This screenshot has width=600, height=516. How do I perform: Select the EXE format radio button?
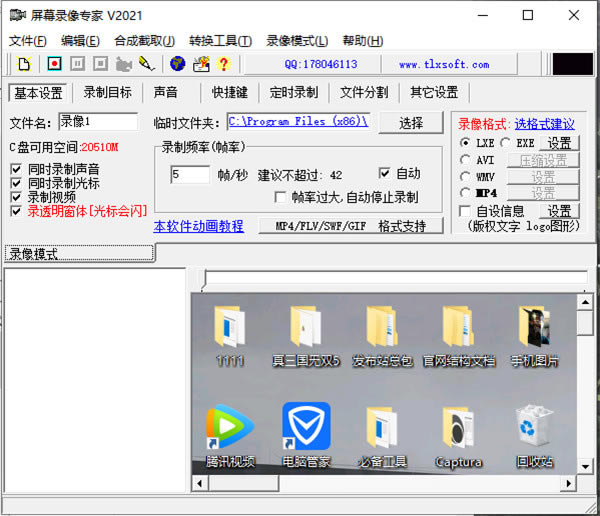[x=505, y=142]
